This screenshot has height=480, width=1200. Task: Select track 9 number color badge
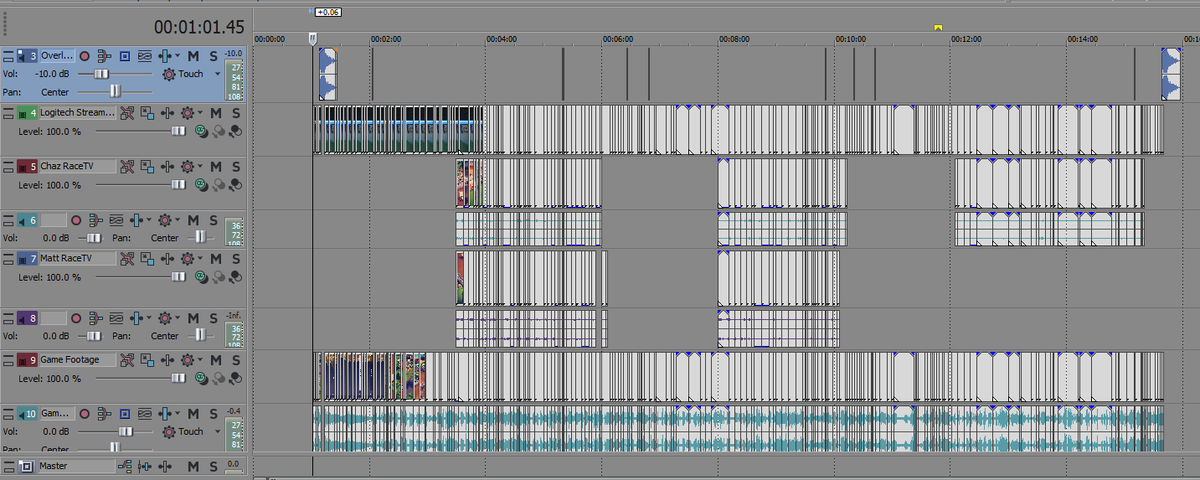(x=29, y=360)
